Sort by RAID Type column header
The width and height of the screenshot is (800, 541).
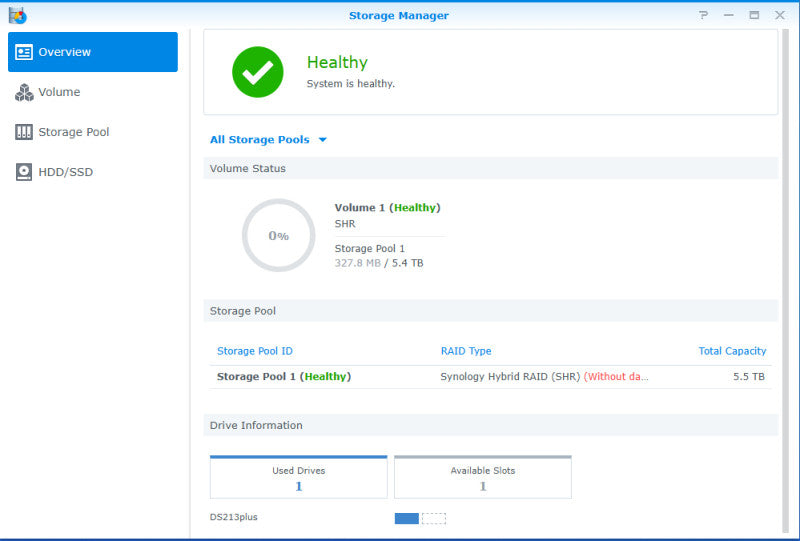click(x=466, y=351)
